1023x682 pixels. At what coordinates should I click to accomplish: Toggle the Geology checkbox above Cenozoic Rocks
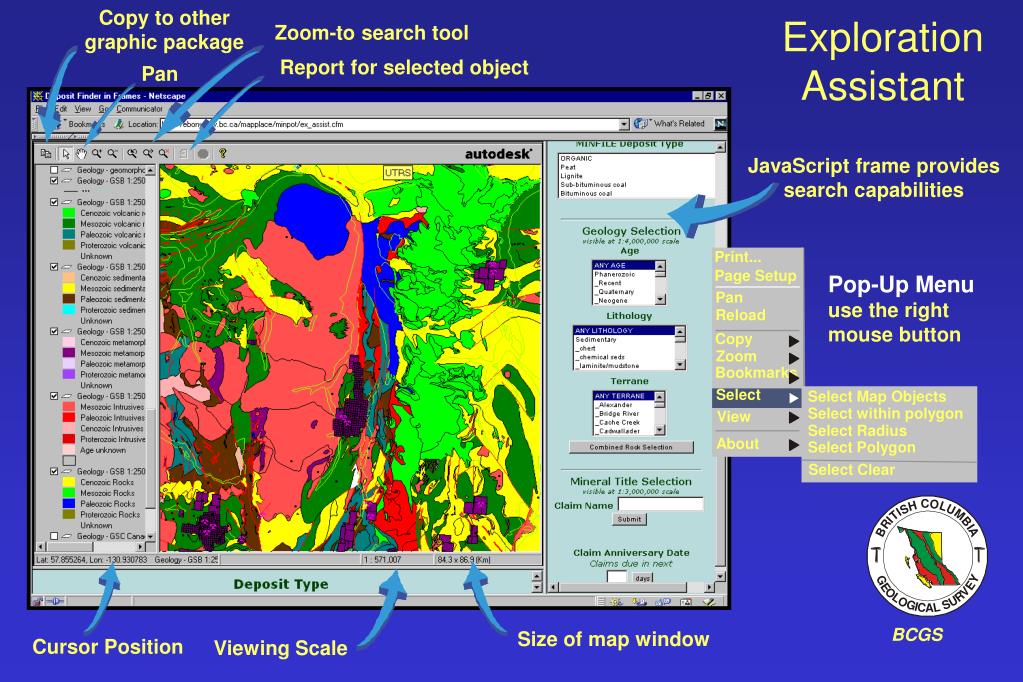tap(54, 471)
